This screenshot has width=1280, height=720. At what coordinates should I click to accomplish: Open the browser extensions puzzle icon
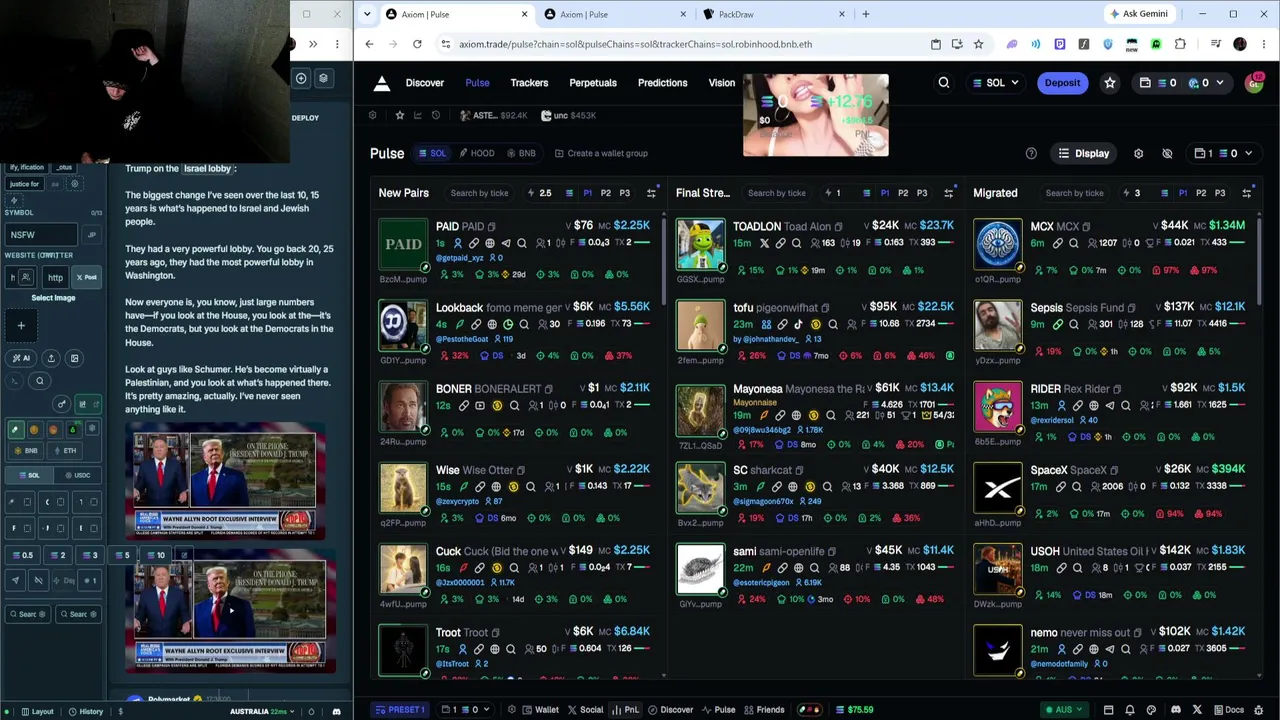[1180, 44]
